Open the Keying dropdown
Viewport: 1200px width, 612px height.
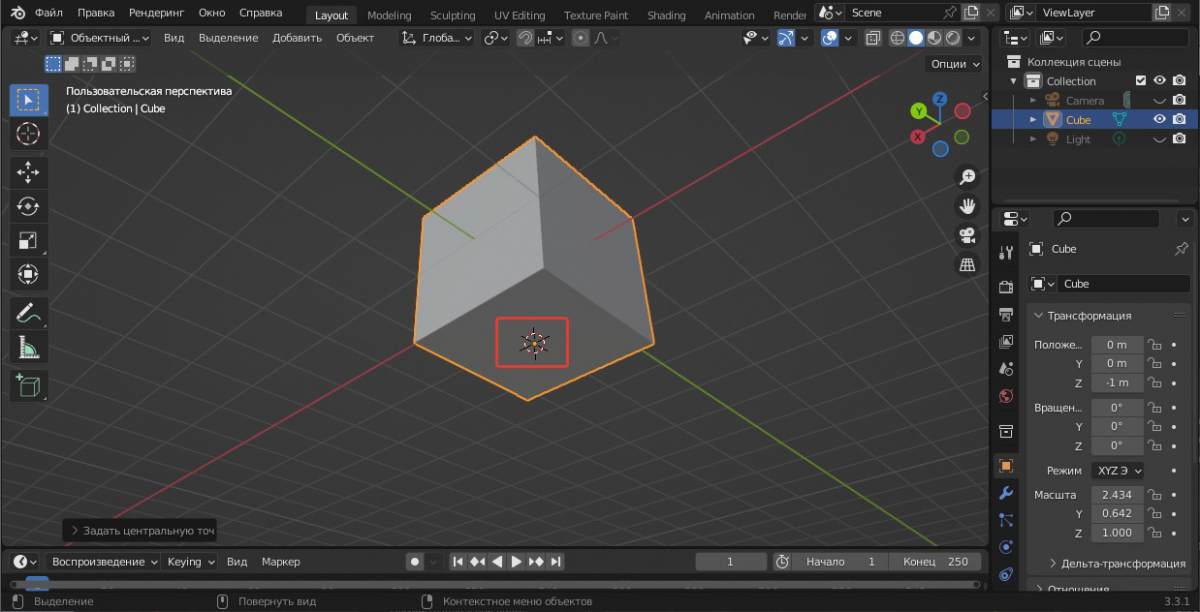pos(190,562)
